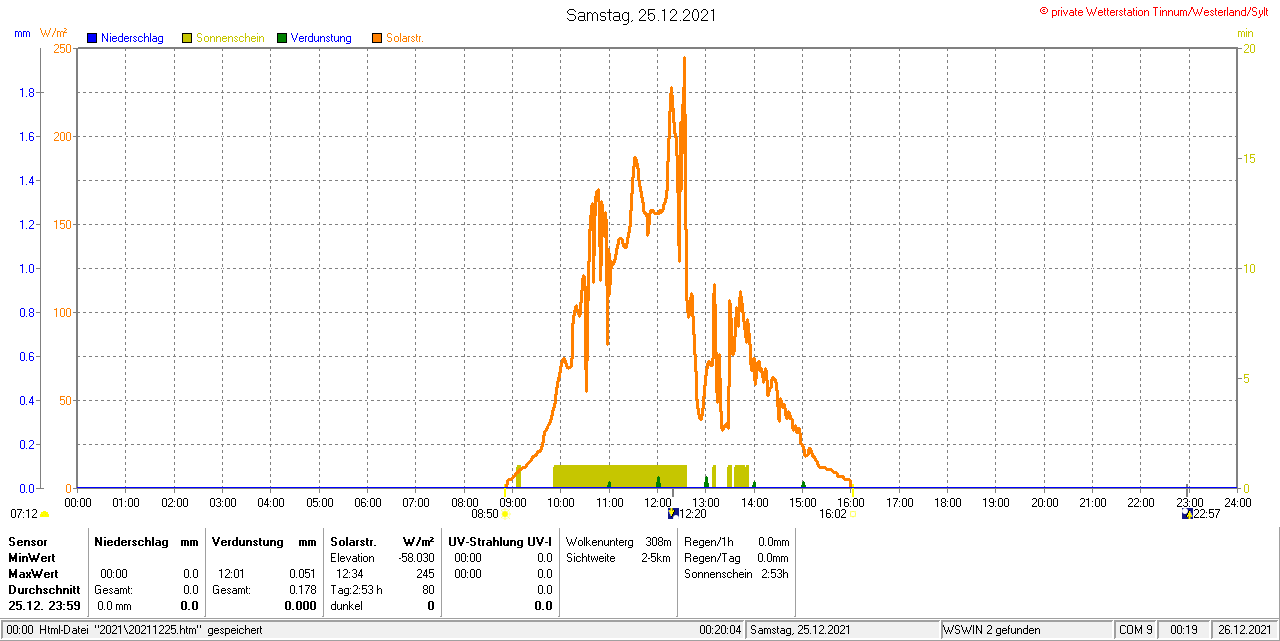The width and height of the screenshot is (1280, 641).
Task: Click the green Verdunstung legend swatch
Action: [x=282, y=38]
